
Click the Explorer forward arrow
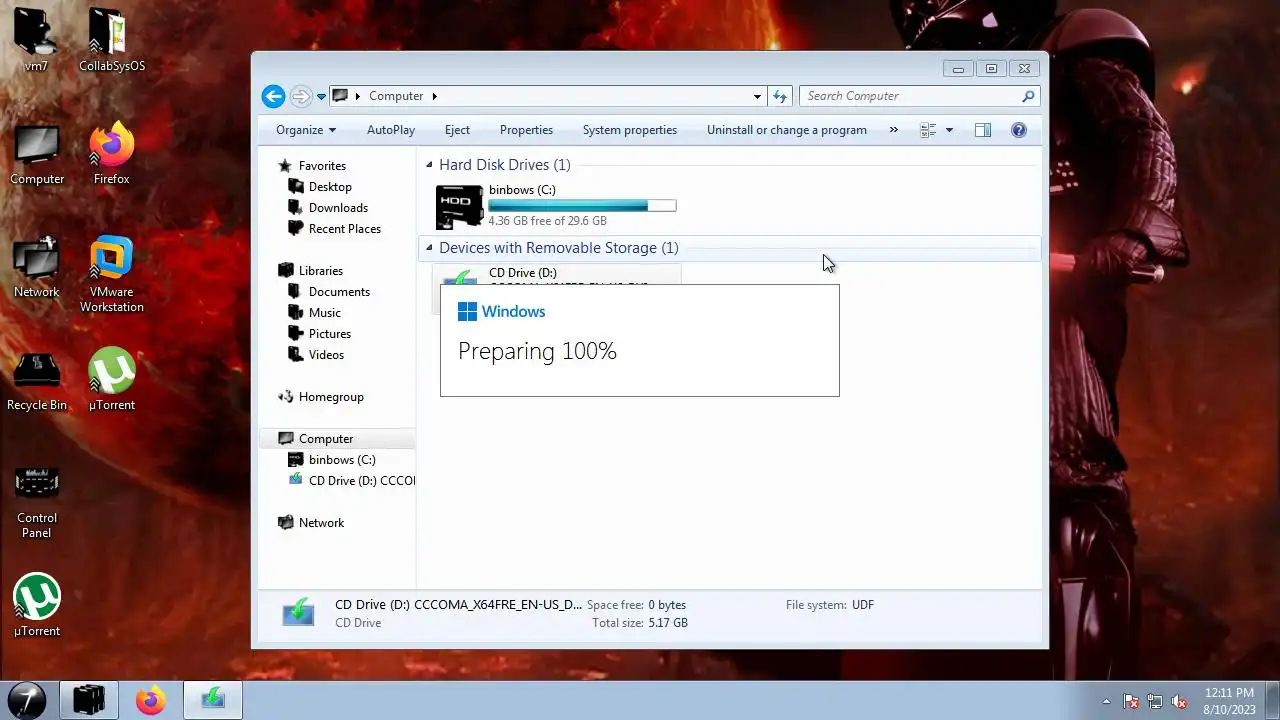[301, 96]
